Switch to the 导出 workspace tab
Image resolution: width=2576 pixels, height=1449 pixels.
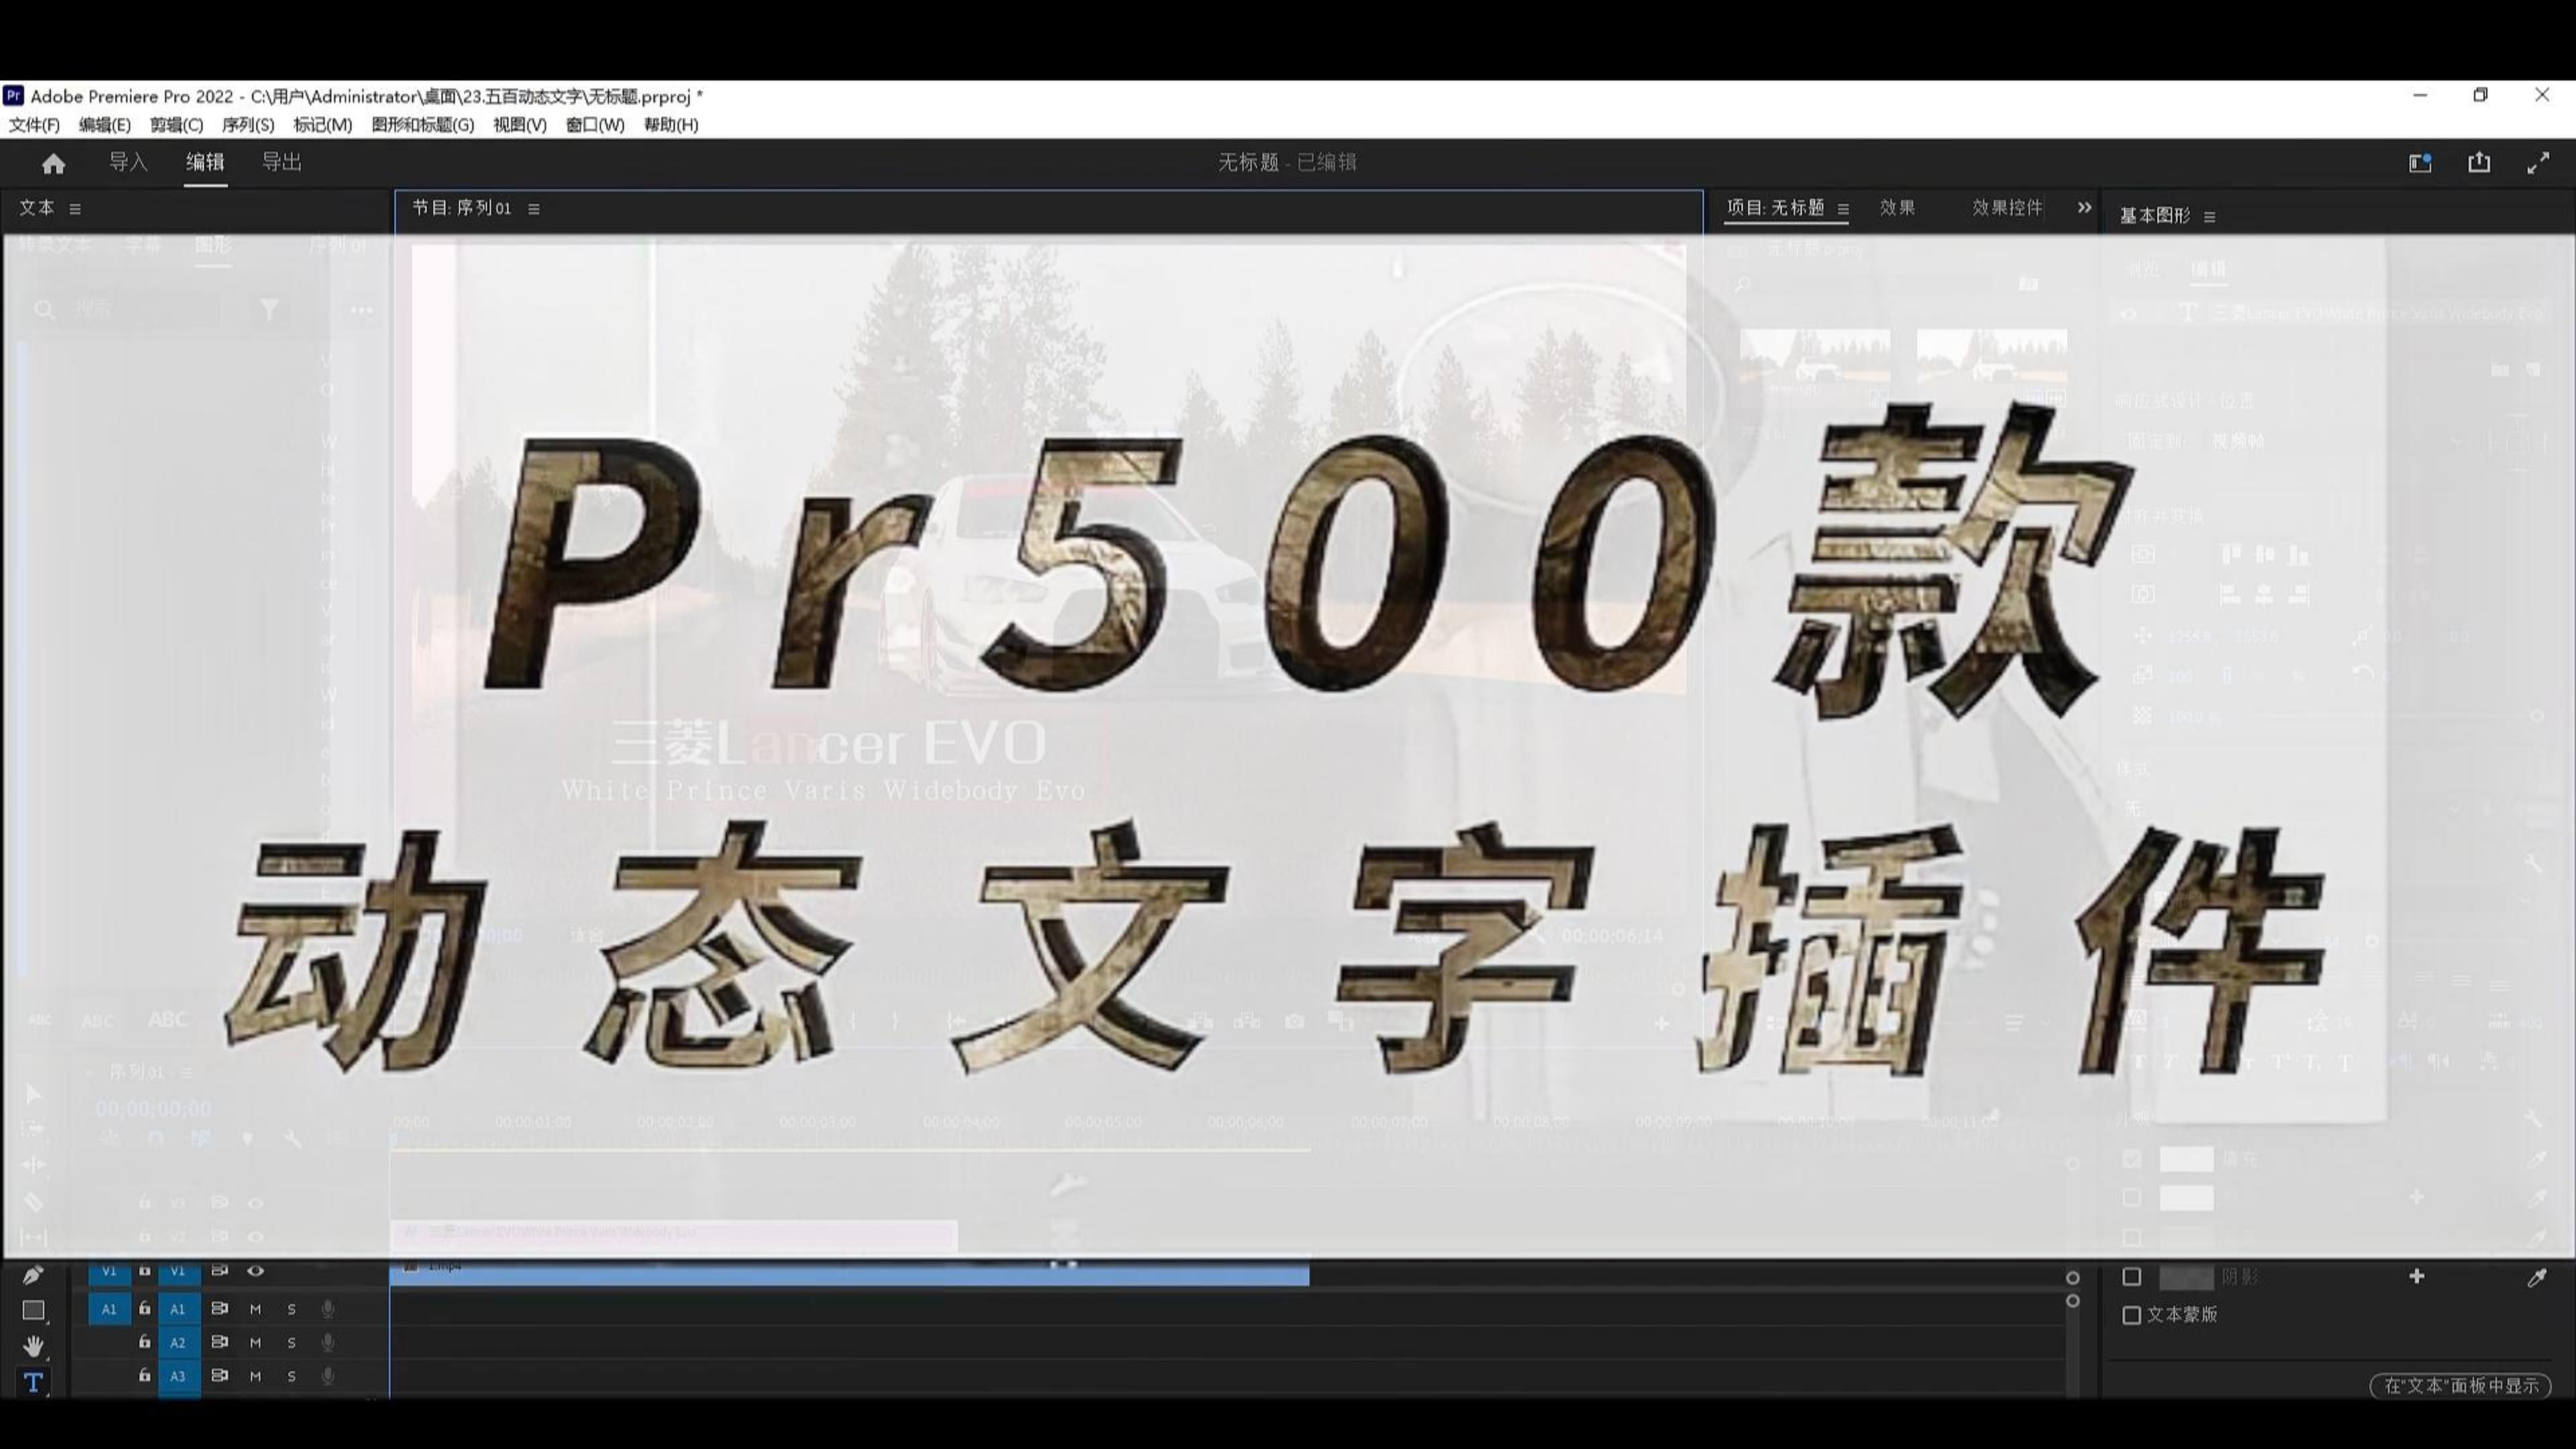[x=282, y=163]
